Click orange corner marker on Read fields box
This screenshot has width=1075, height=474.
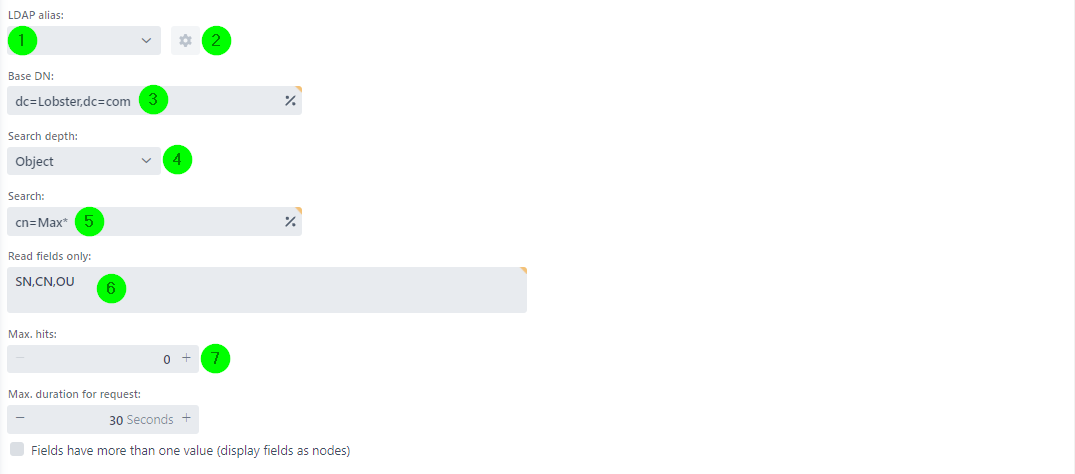click(523, 270)
